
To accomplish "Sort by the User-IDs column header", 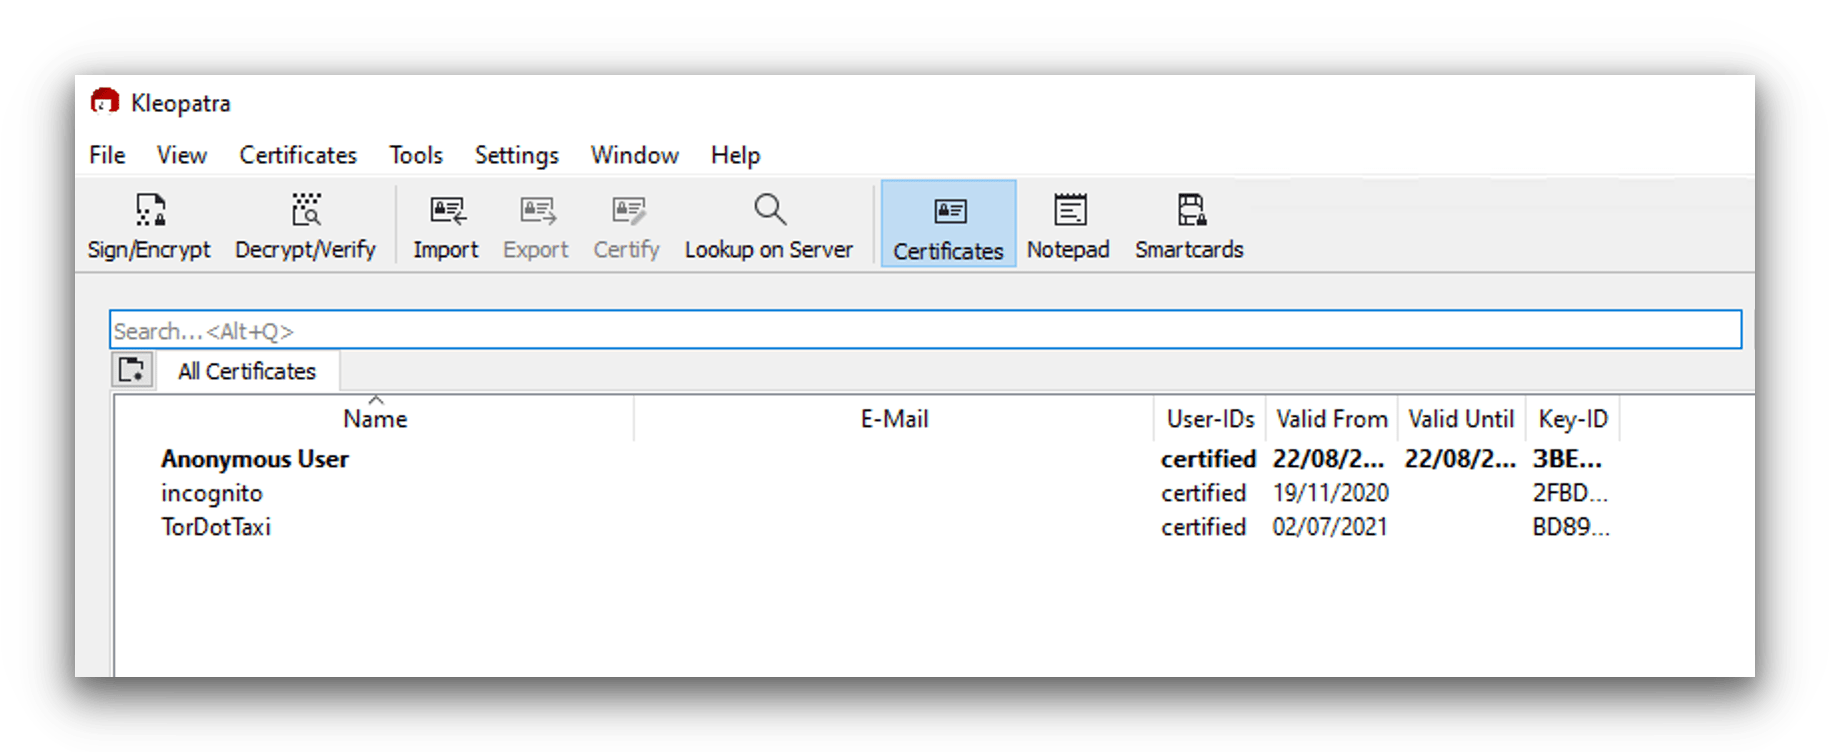I will 1210,419.
